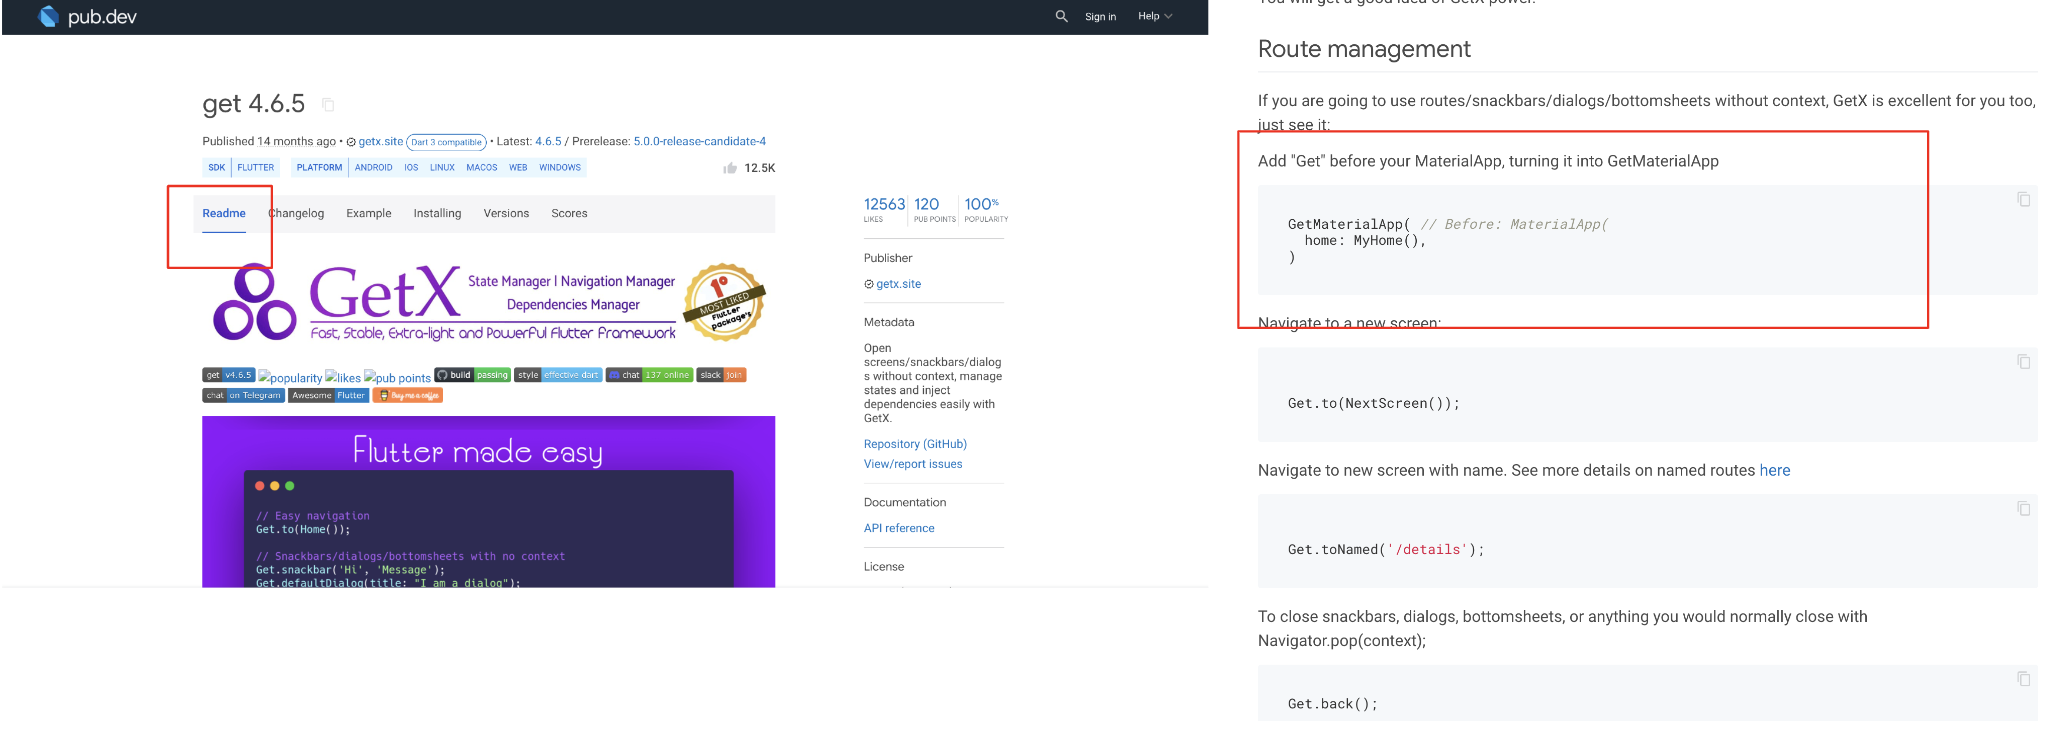Open the API reference link
The width and height of the screenshot is (2046, 734).
899,528
